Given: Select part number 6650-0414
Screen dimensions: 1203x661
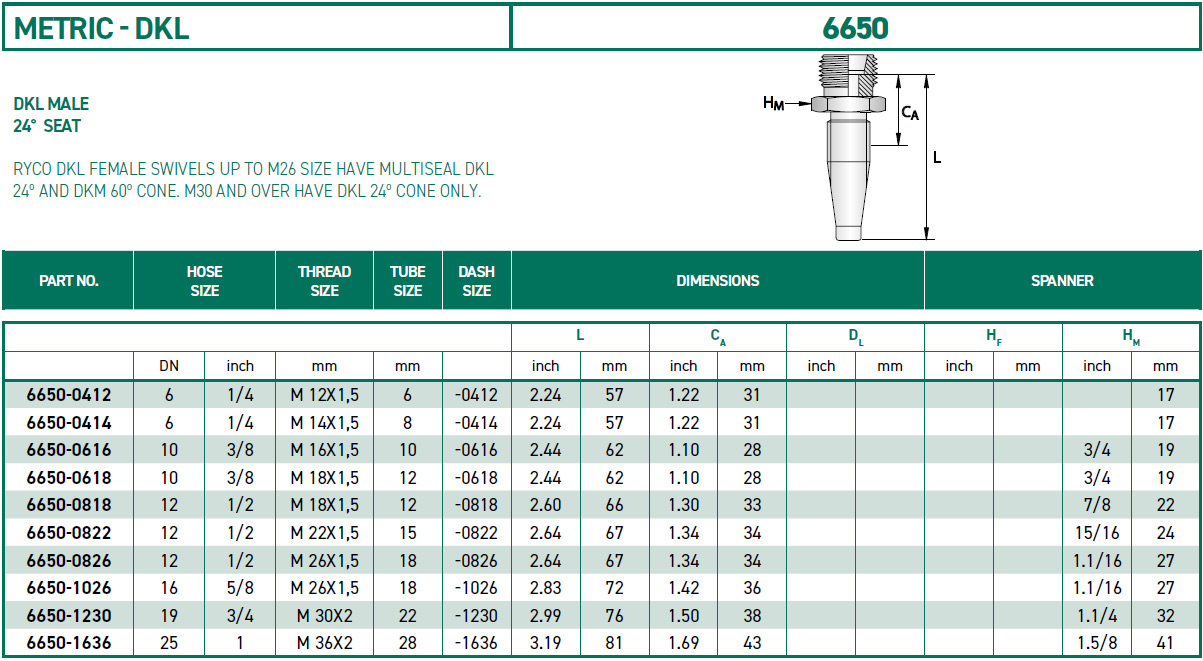Looking at the screenshot, I should coord(68,423).
